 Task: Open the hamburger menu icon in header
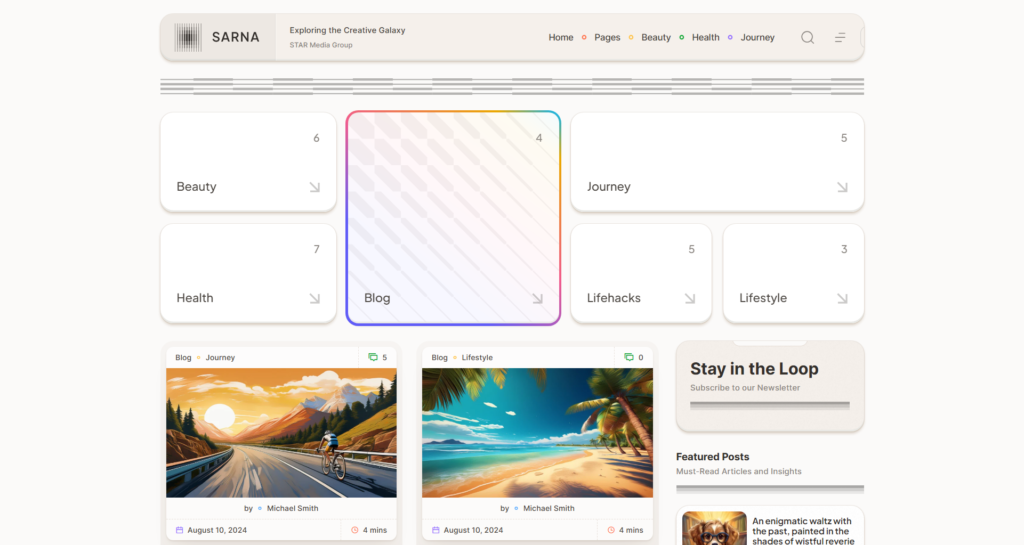tap(840, 37)
